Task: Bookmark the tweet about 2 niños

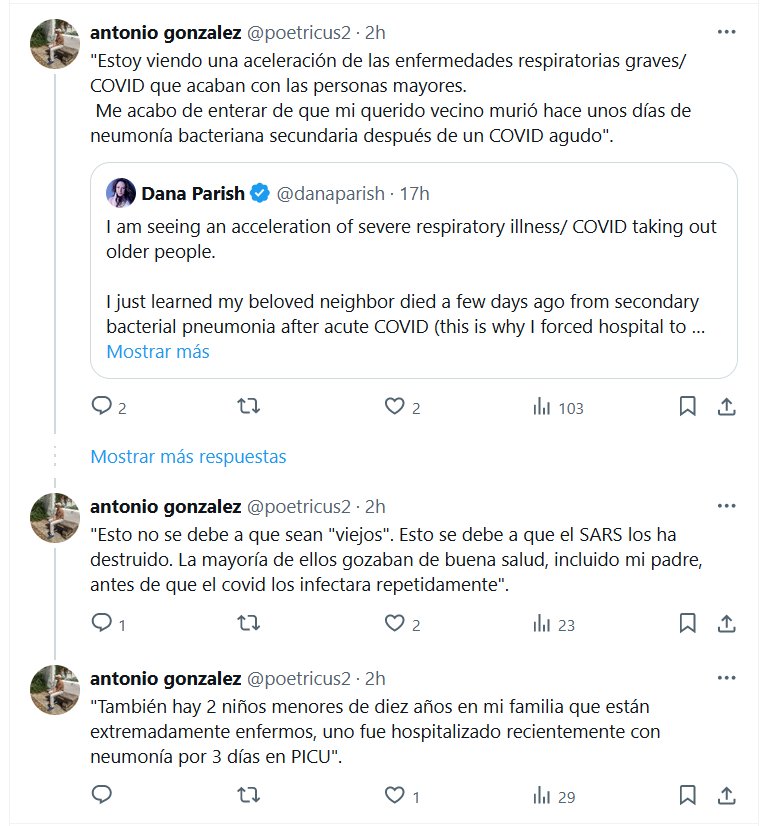Action: click(688, 797)
